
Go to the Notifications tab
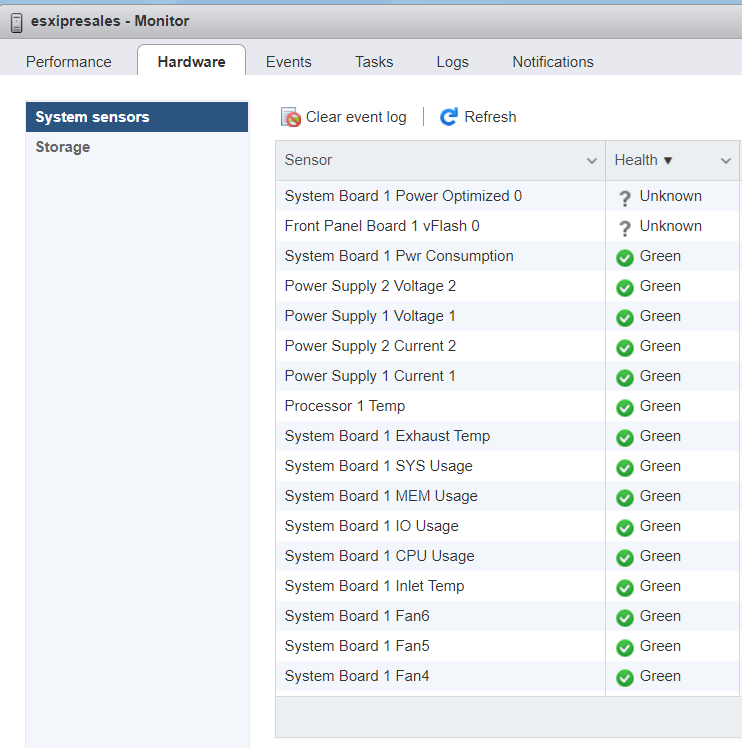point(553,62)
